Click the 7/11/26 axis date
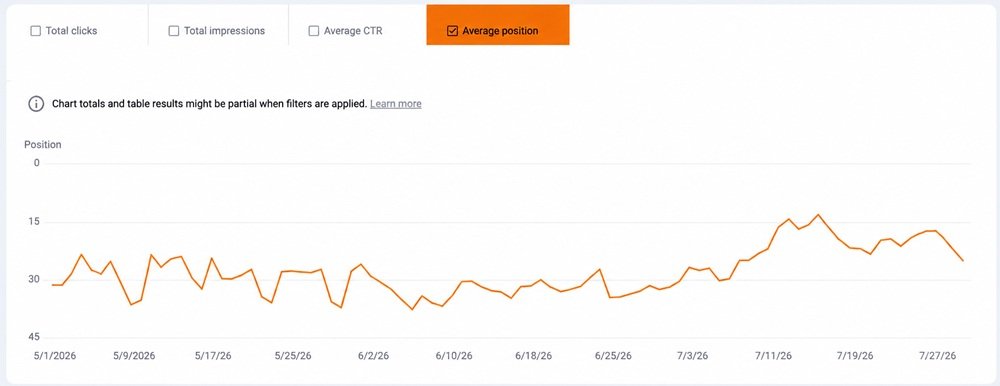Image resolution: width=1000 pixels, height=386 pixels. click(774, 356)
